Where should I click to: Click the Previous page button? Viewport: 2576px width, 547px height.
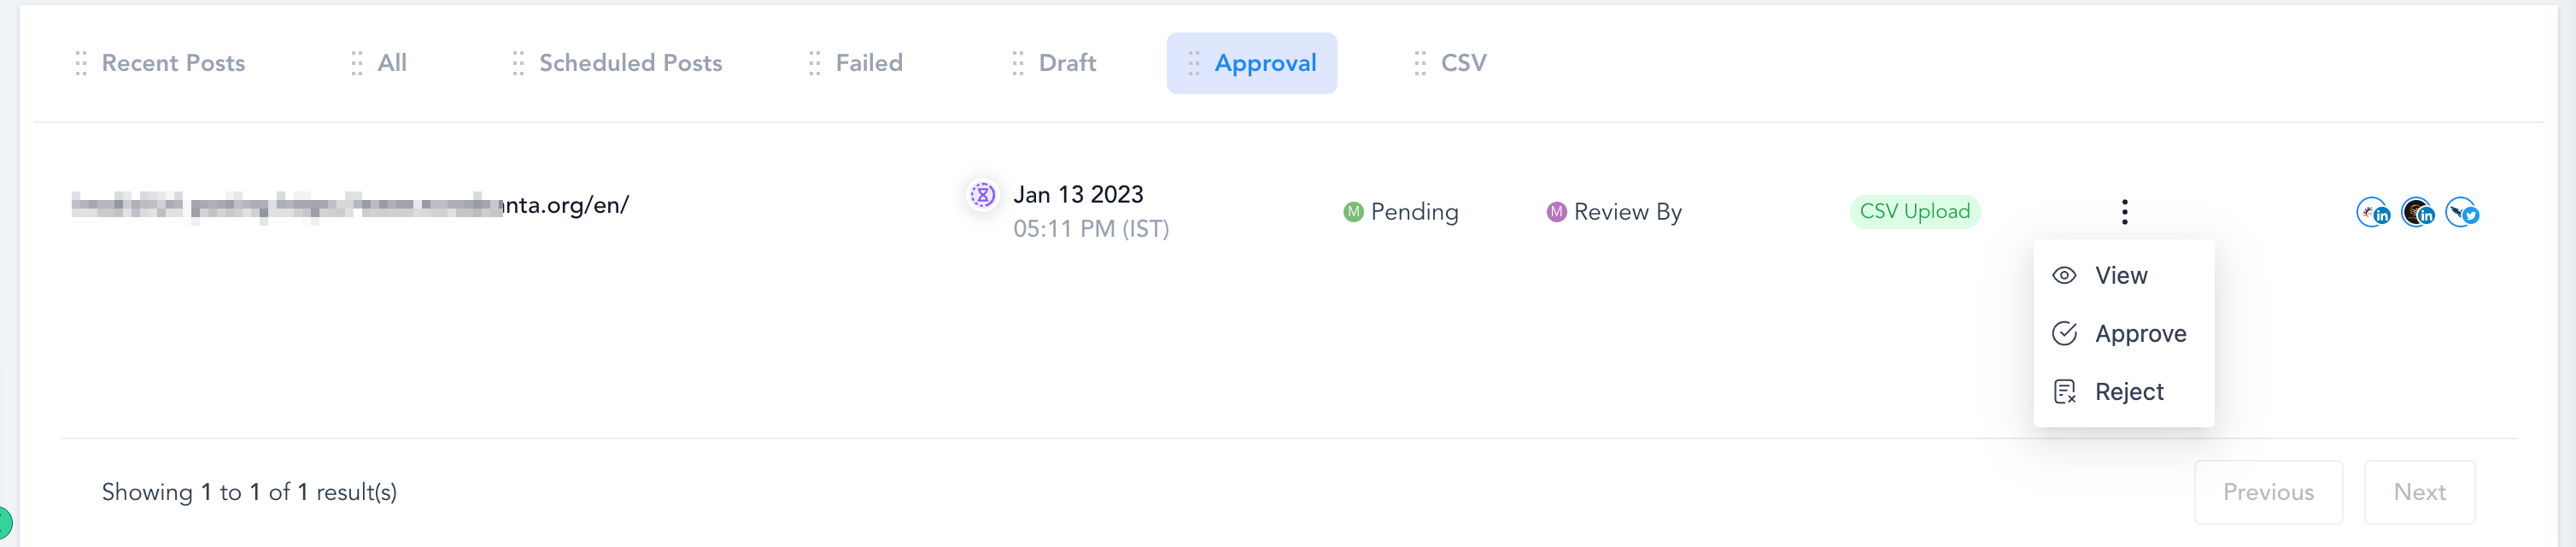(x=2267, y=492)
